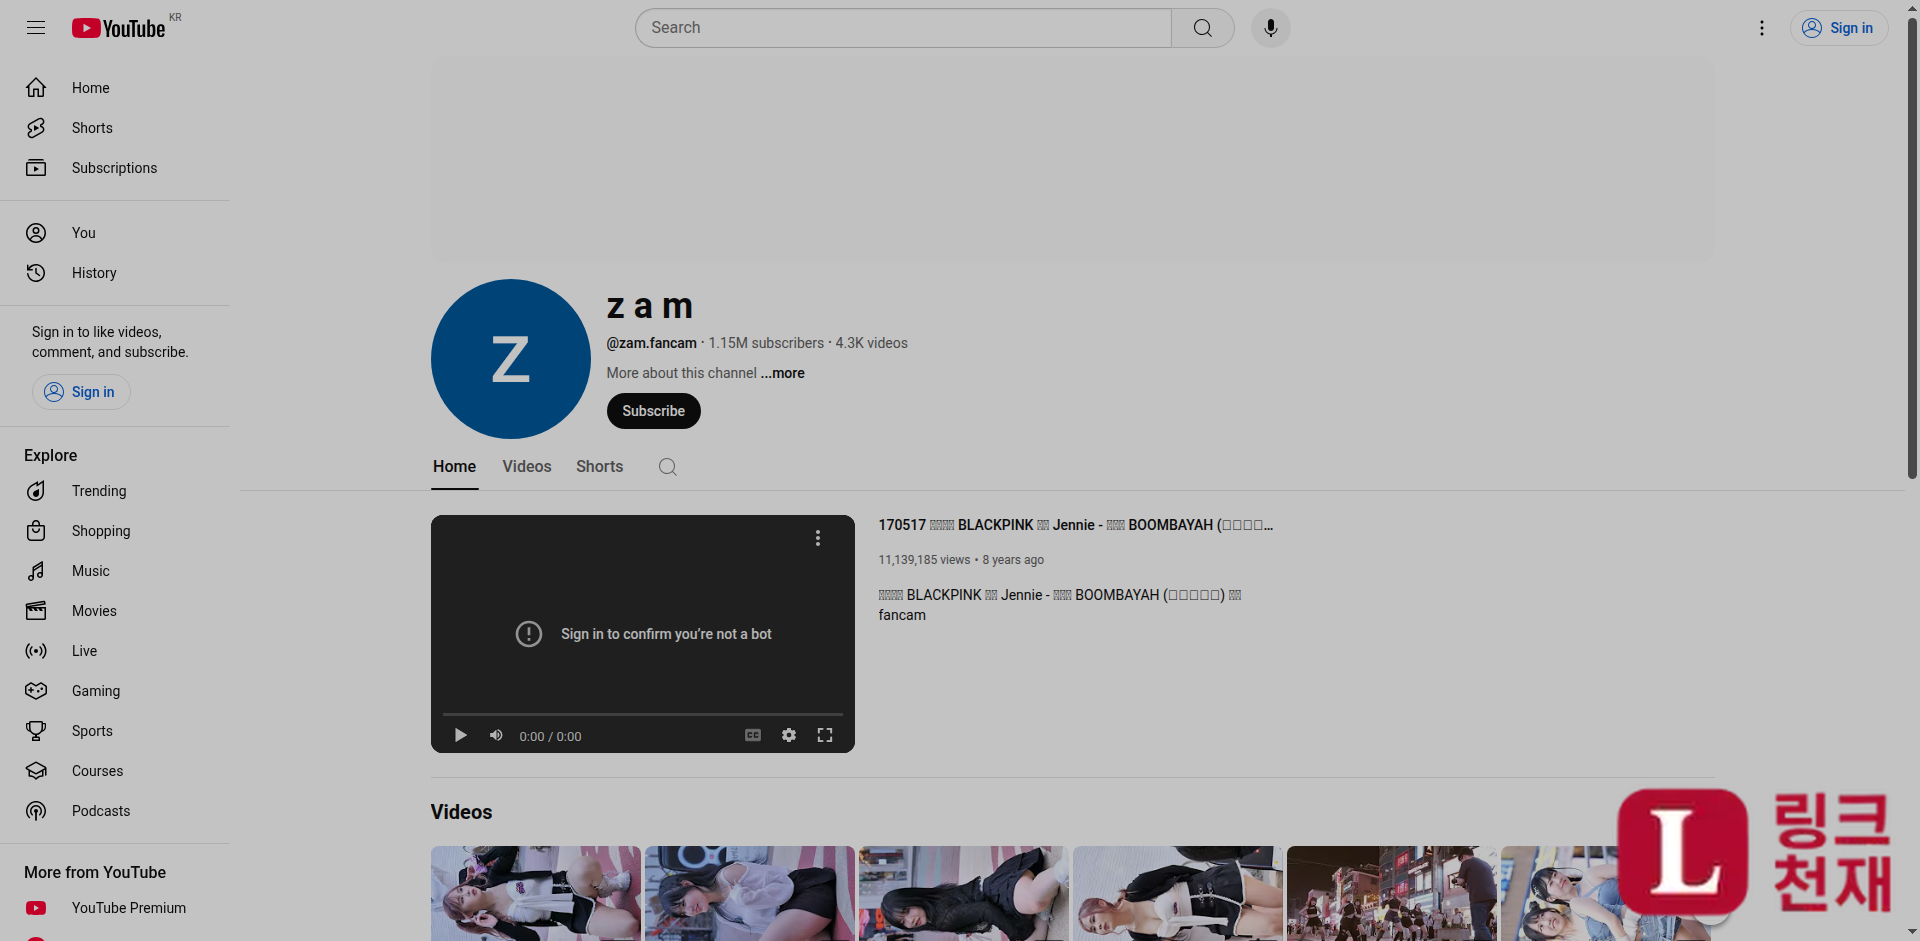Screen dimensions: 1920x941
Task: Select the channel Home tab
Action: pos(454,467)
